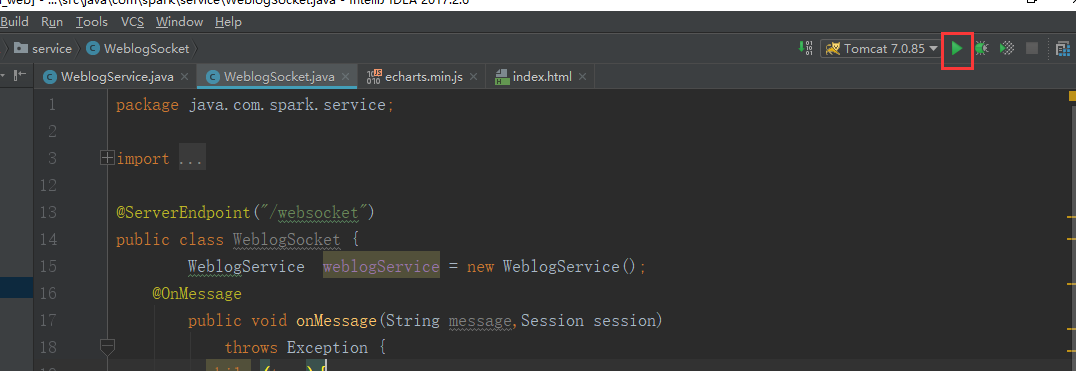Click the onMessage method name
This screenshot has height=371, width=1076.
click(336, 320)
